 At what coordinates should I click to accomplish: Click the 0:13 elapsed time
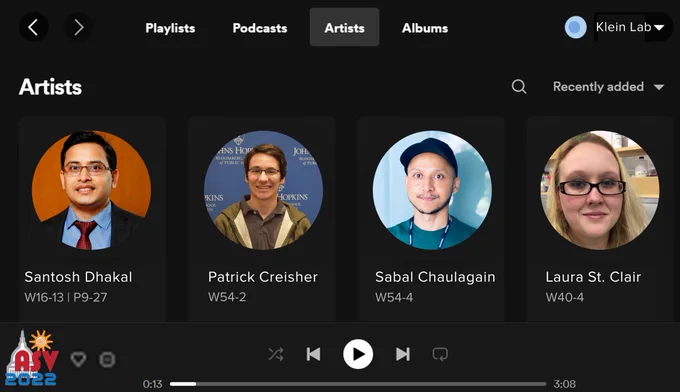(x=153, y=384)
